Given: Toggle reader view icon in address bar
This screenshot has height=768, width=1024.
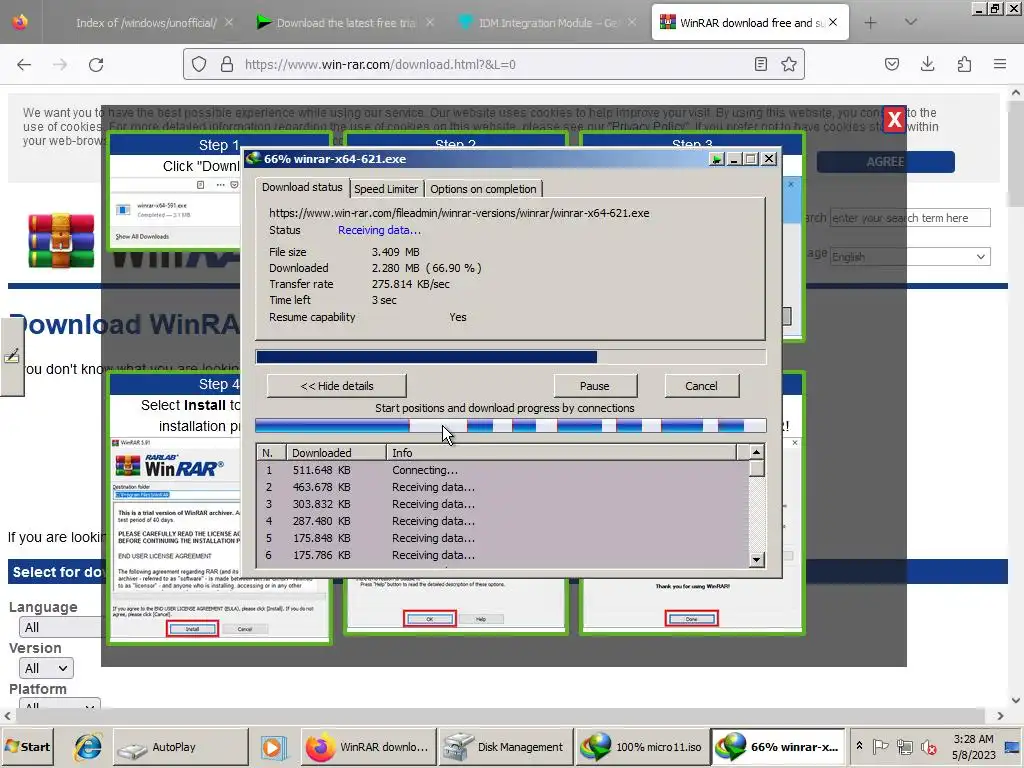Looking at the screenshot, I should click(x=760, y=64).
